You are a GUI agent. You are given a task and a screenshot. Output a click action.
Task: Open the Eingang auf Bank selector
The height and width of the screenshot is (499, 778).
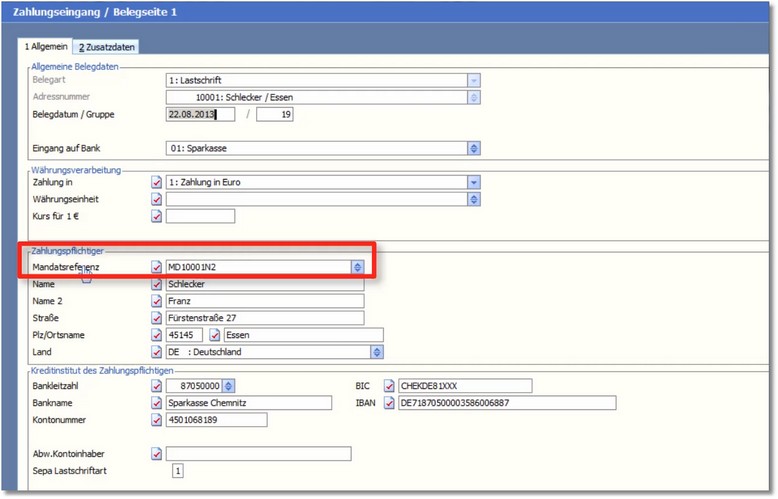pos(474,148)
